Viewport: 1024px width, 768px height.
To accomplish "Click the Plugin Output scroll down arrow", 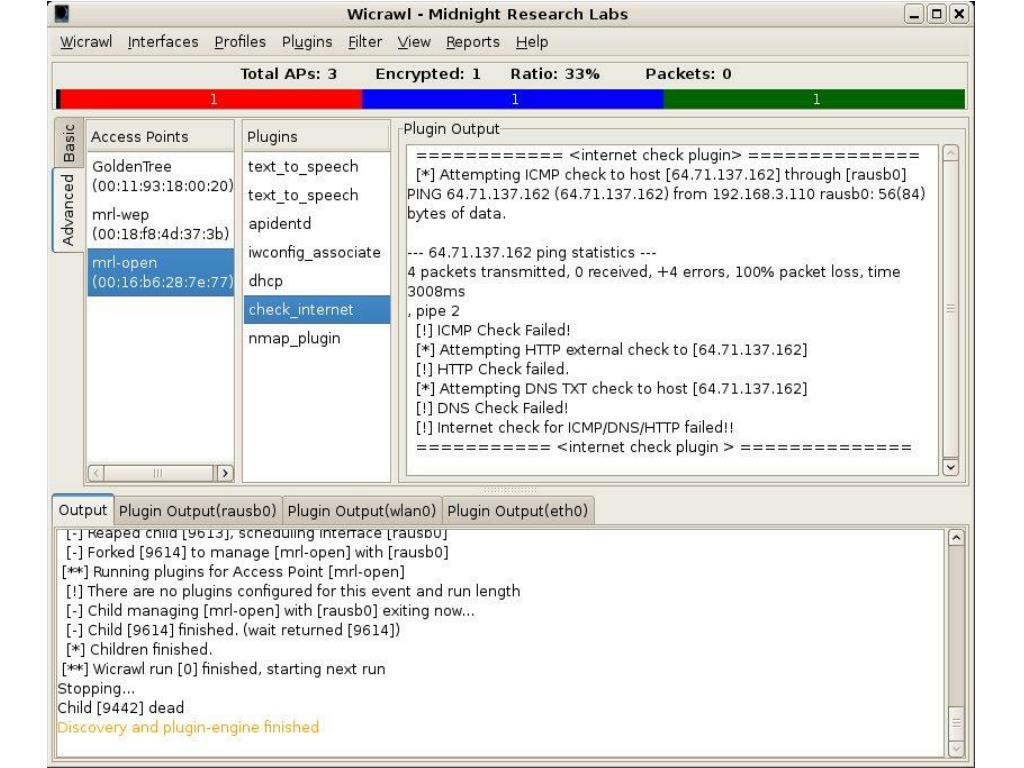I will pyautogui.click(x=951, y=467).
